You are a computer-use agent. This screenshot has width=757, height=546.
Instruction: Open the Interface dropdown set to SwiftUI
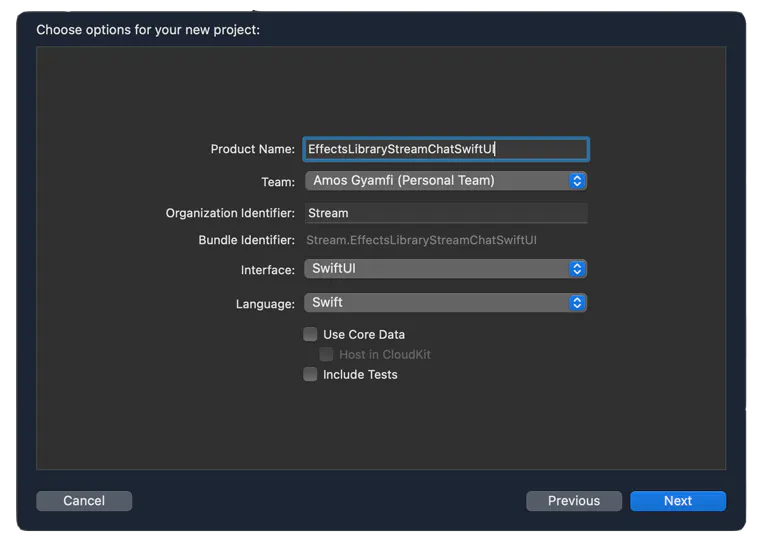click(x=446, y=269)
